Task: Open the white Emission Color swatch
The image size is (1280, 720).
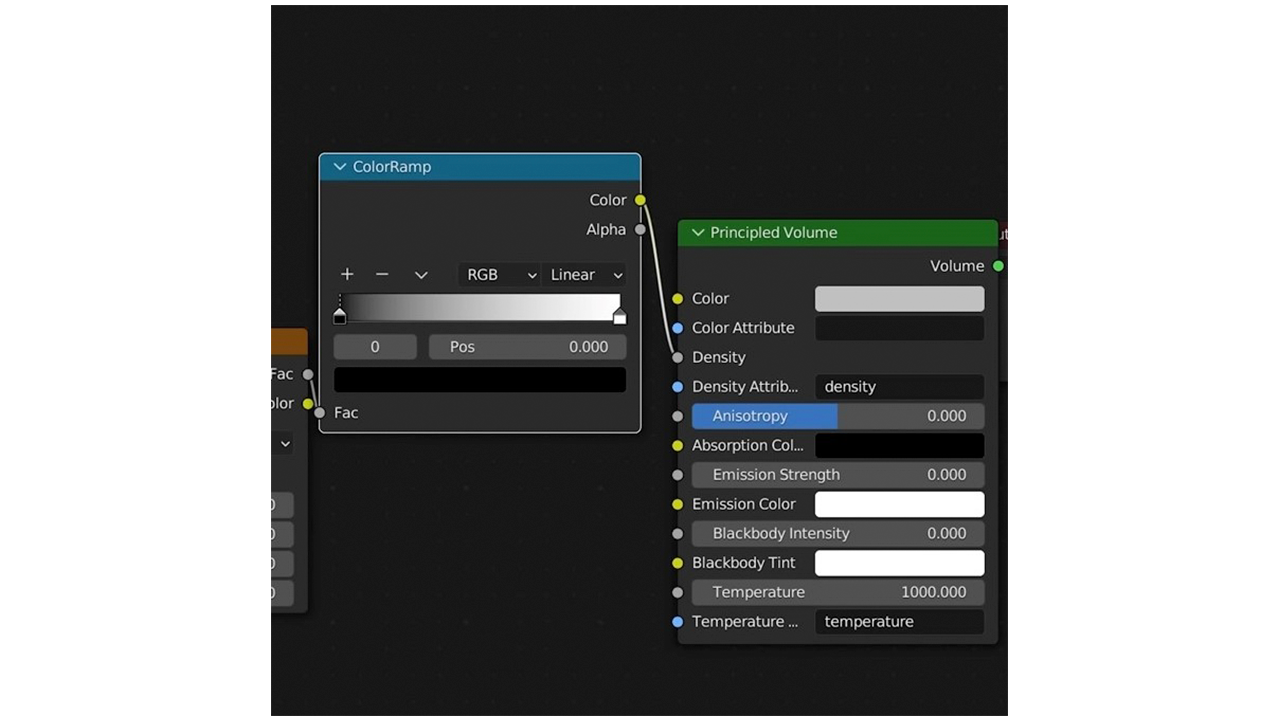Action: coord(900,504)
